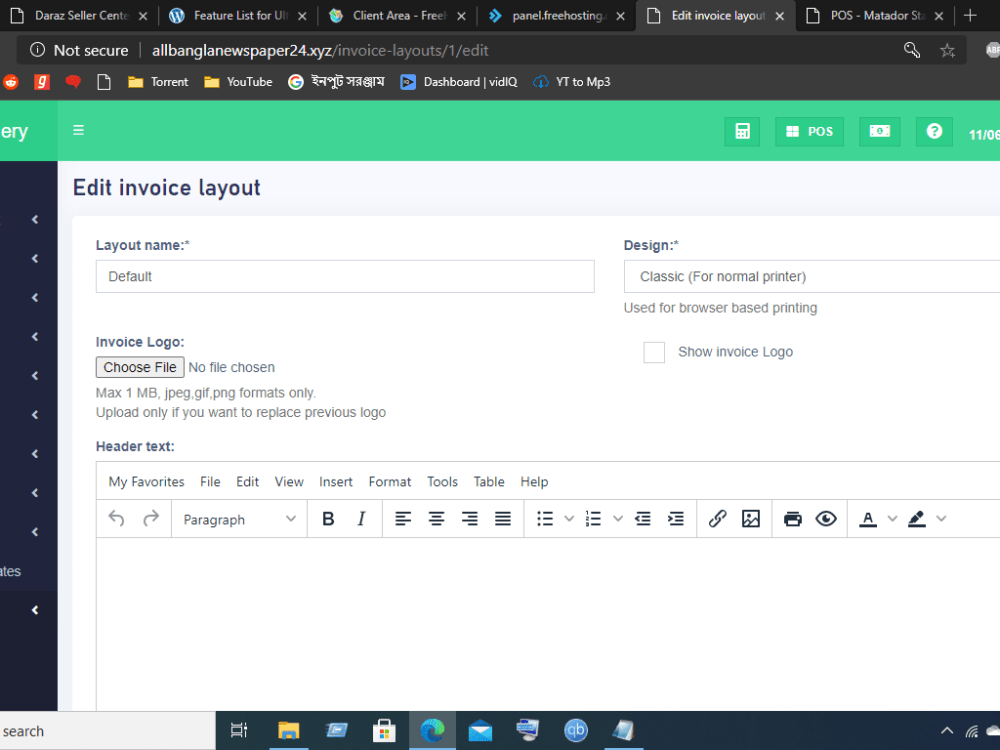Apply text color with A icon
This screenshot has height=750, width=1000.
click(867, 518)
